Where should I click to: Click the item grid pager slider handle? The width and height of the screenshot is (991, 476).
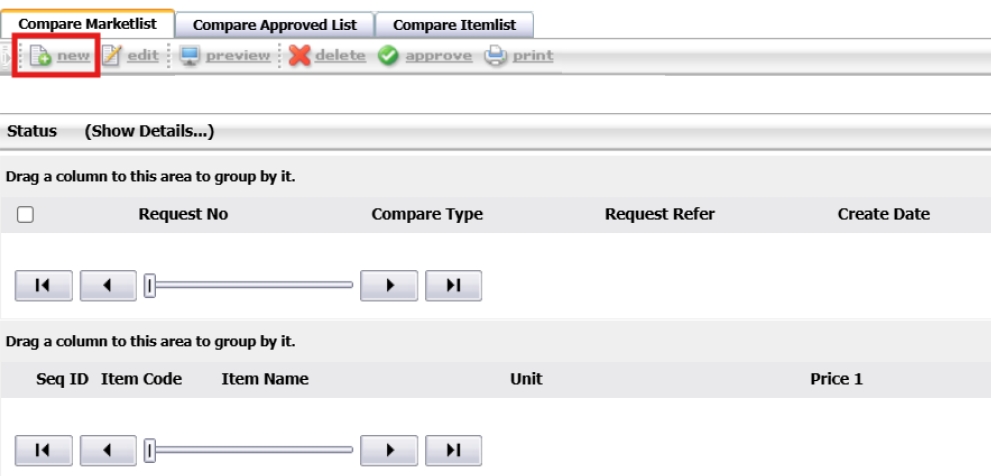click(150, 450)
